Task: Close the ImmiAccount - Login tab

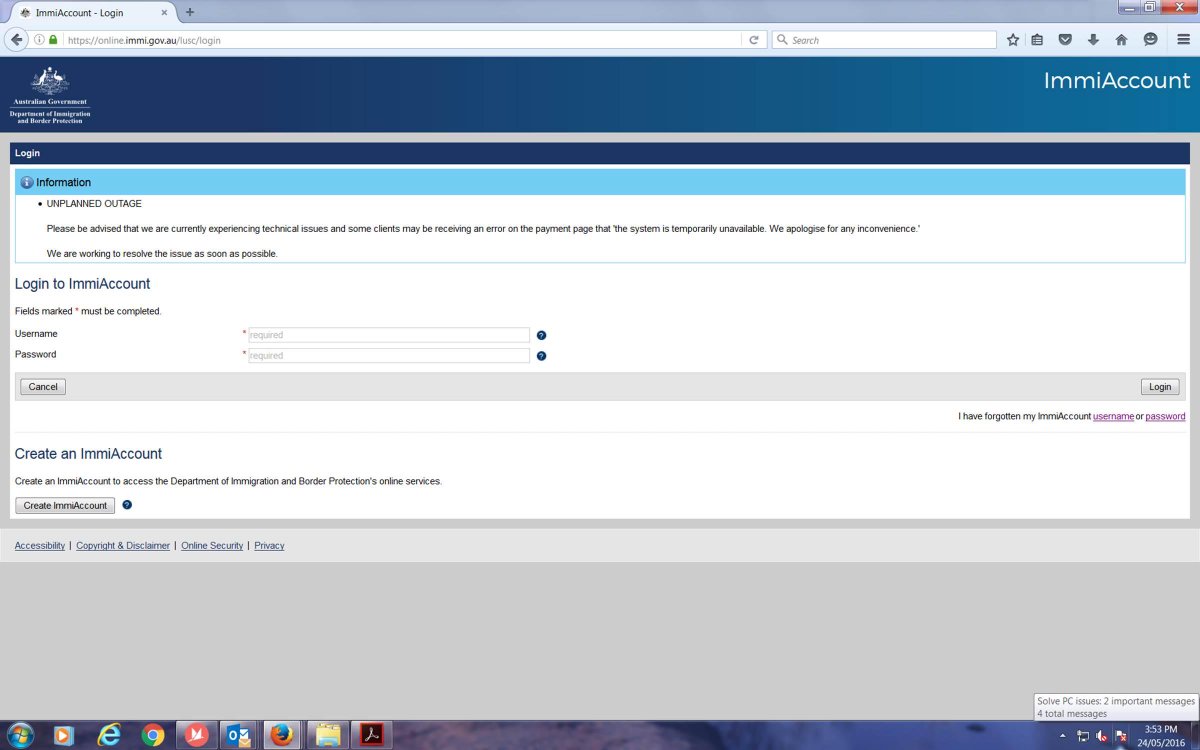Action: point(165,12)
